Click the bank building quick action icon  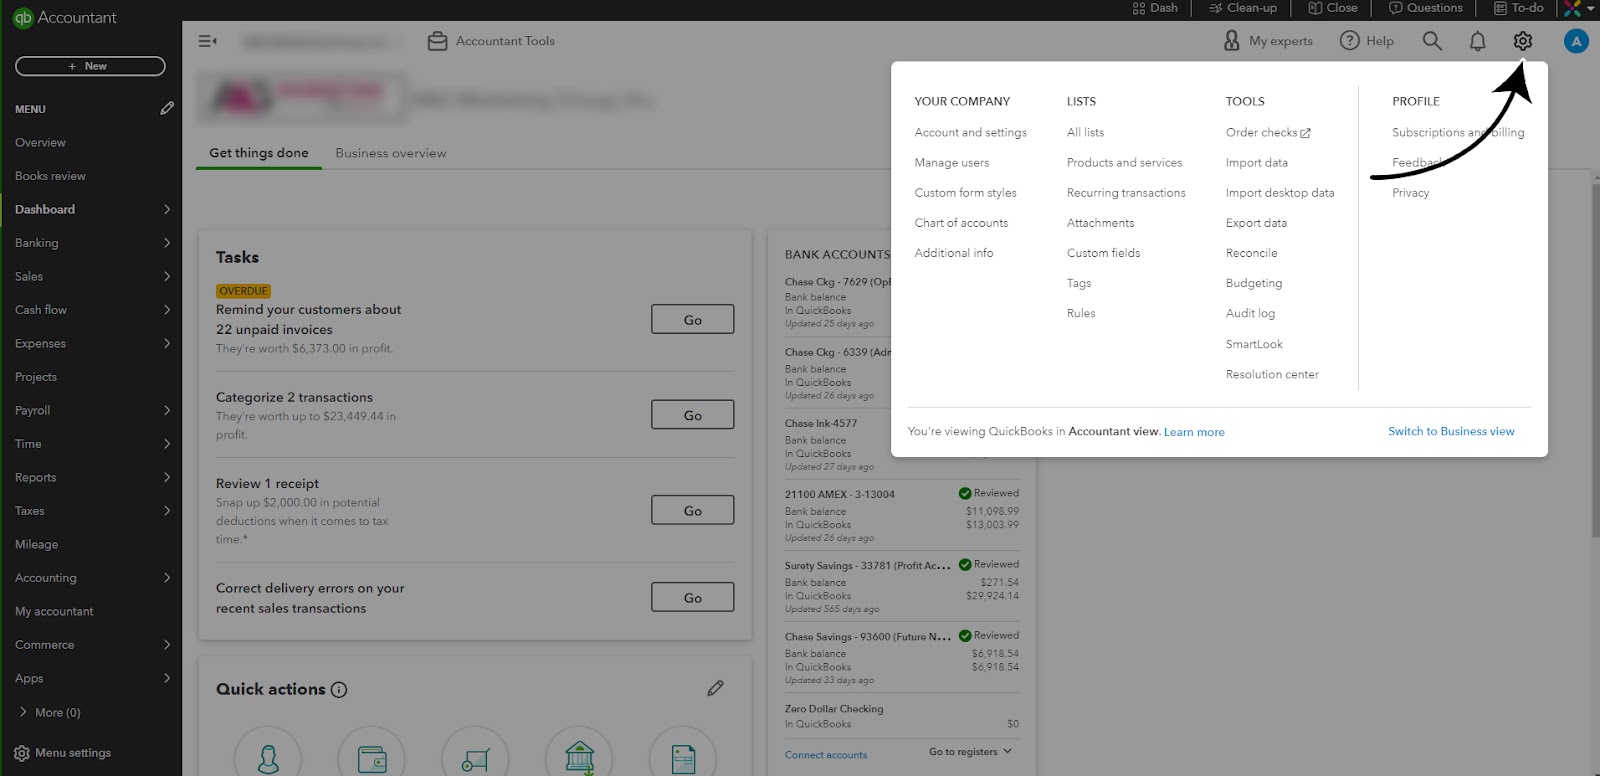(580, 758)
